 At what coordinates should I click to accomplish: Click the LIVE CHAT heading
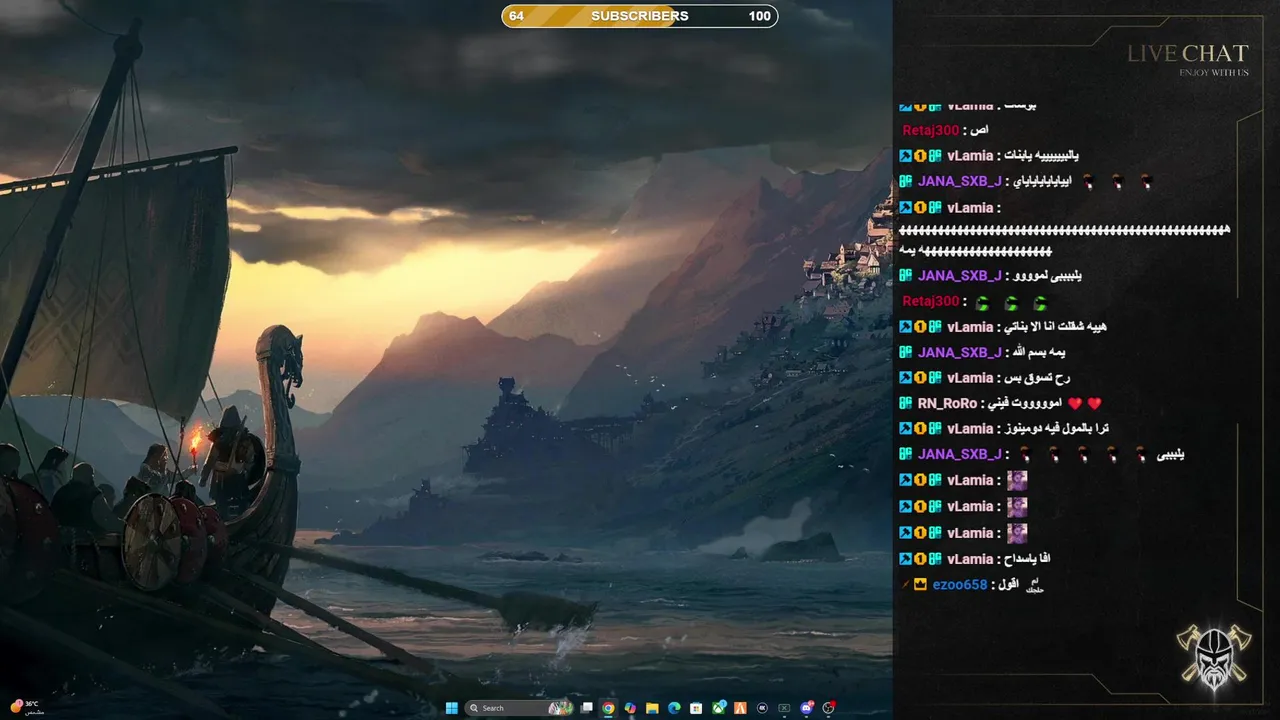tap(1188, 54)
